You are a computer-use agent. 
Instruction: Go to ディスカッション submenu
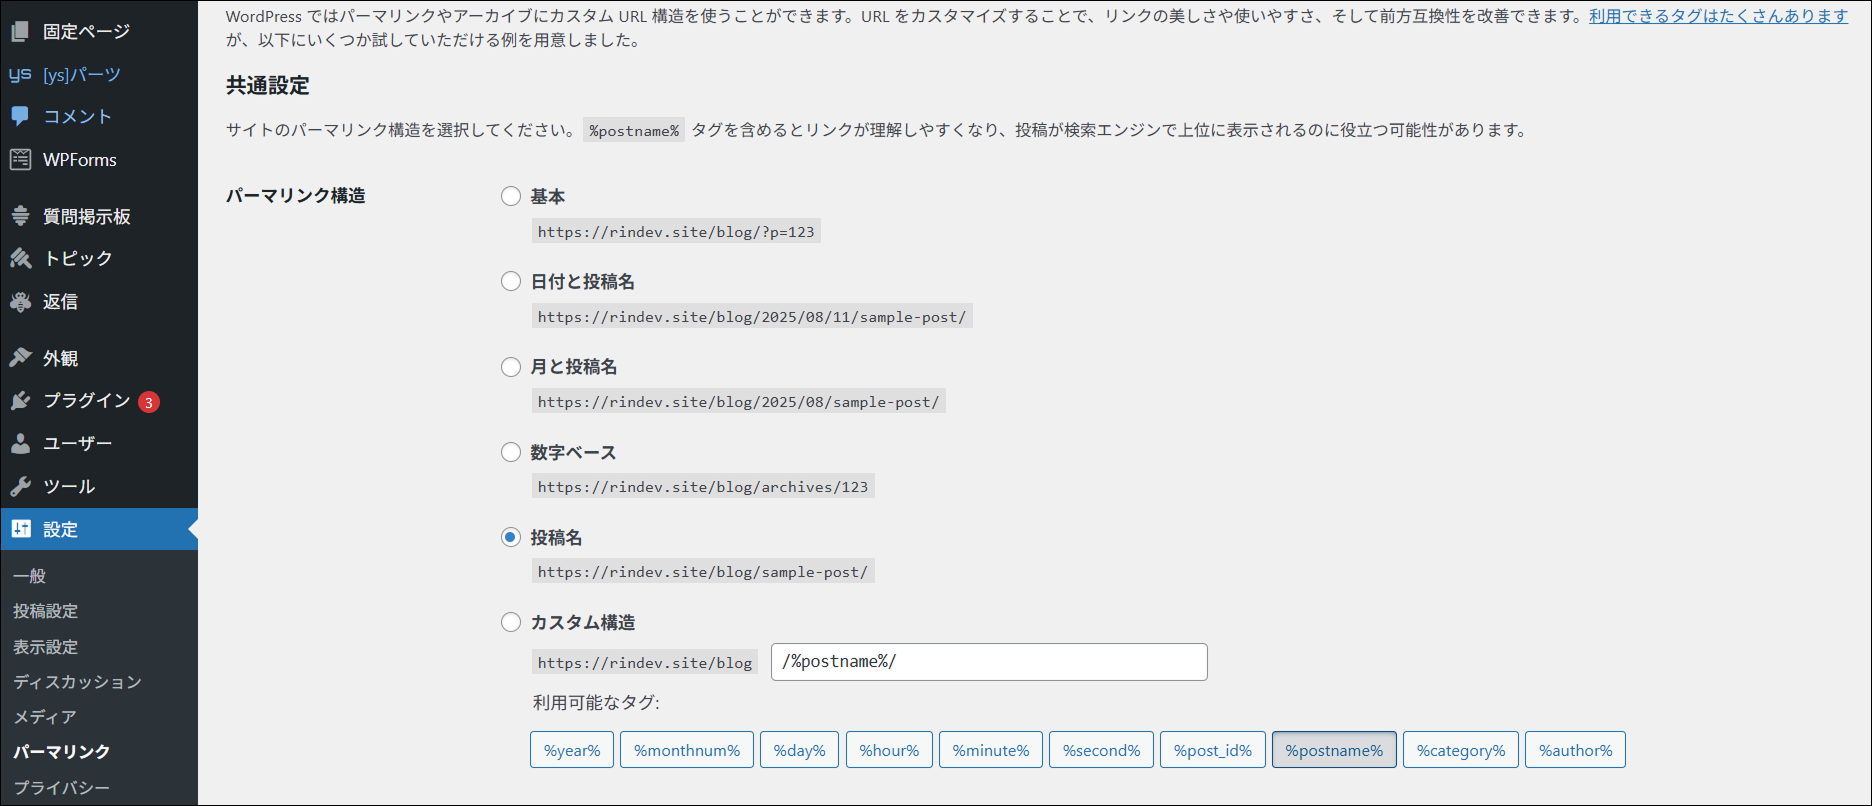[78, 682]
